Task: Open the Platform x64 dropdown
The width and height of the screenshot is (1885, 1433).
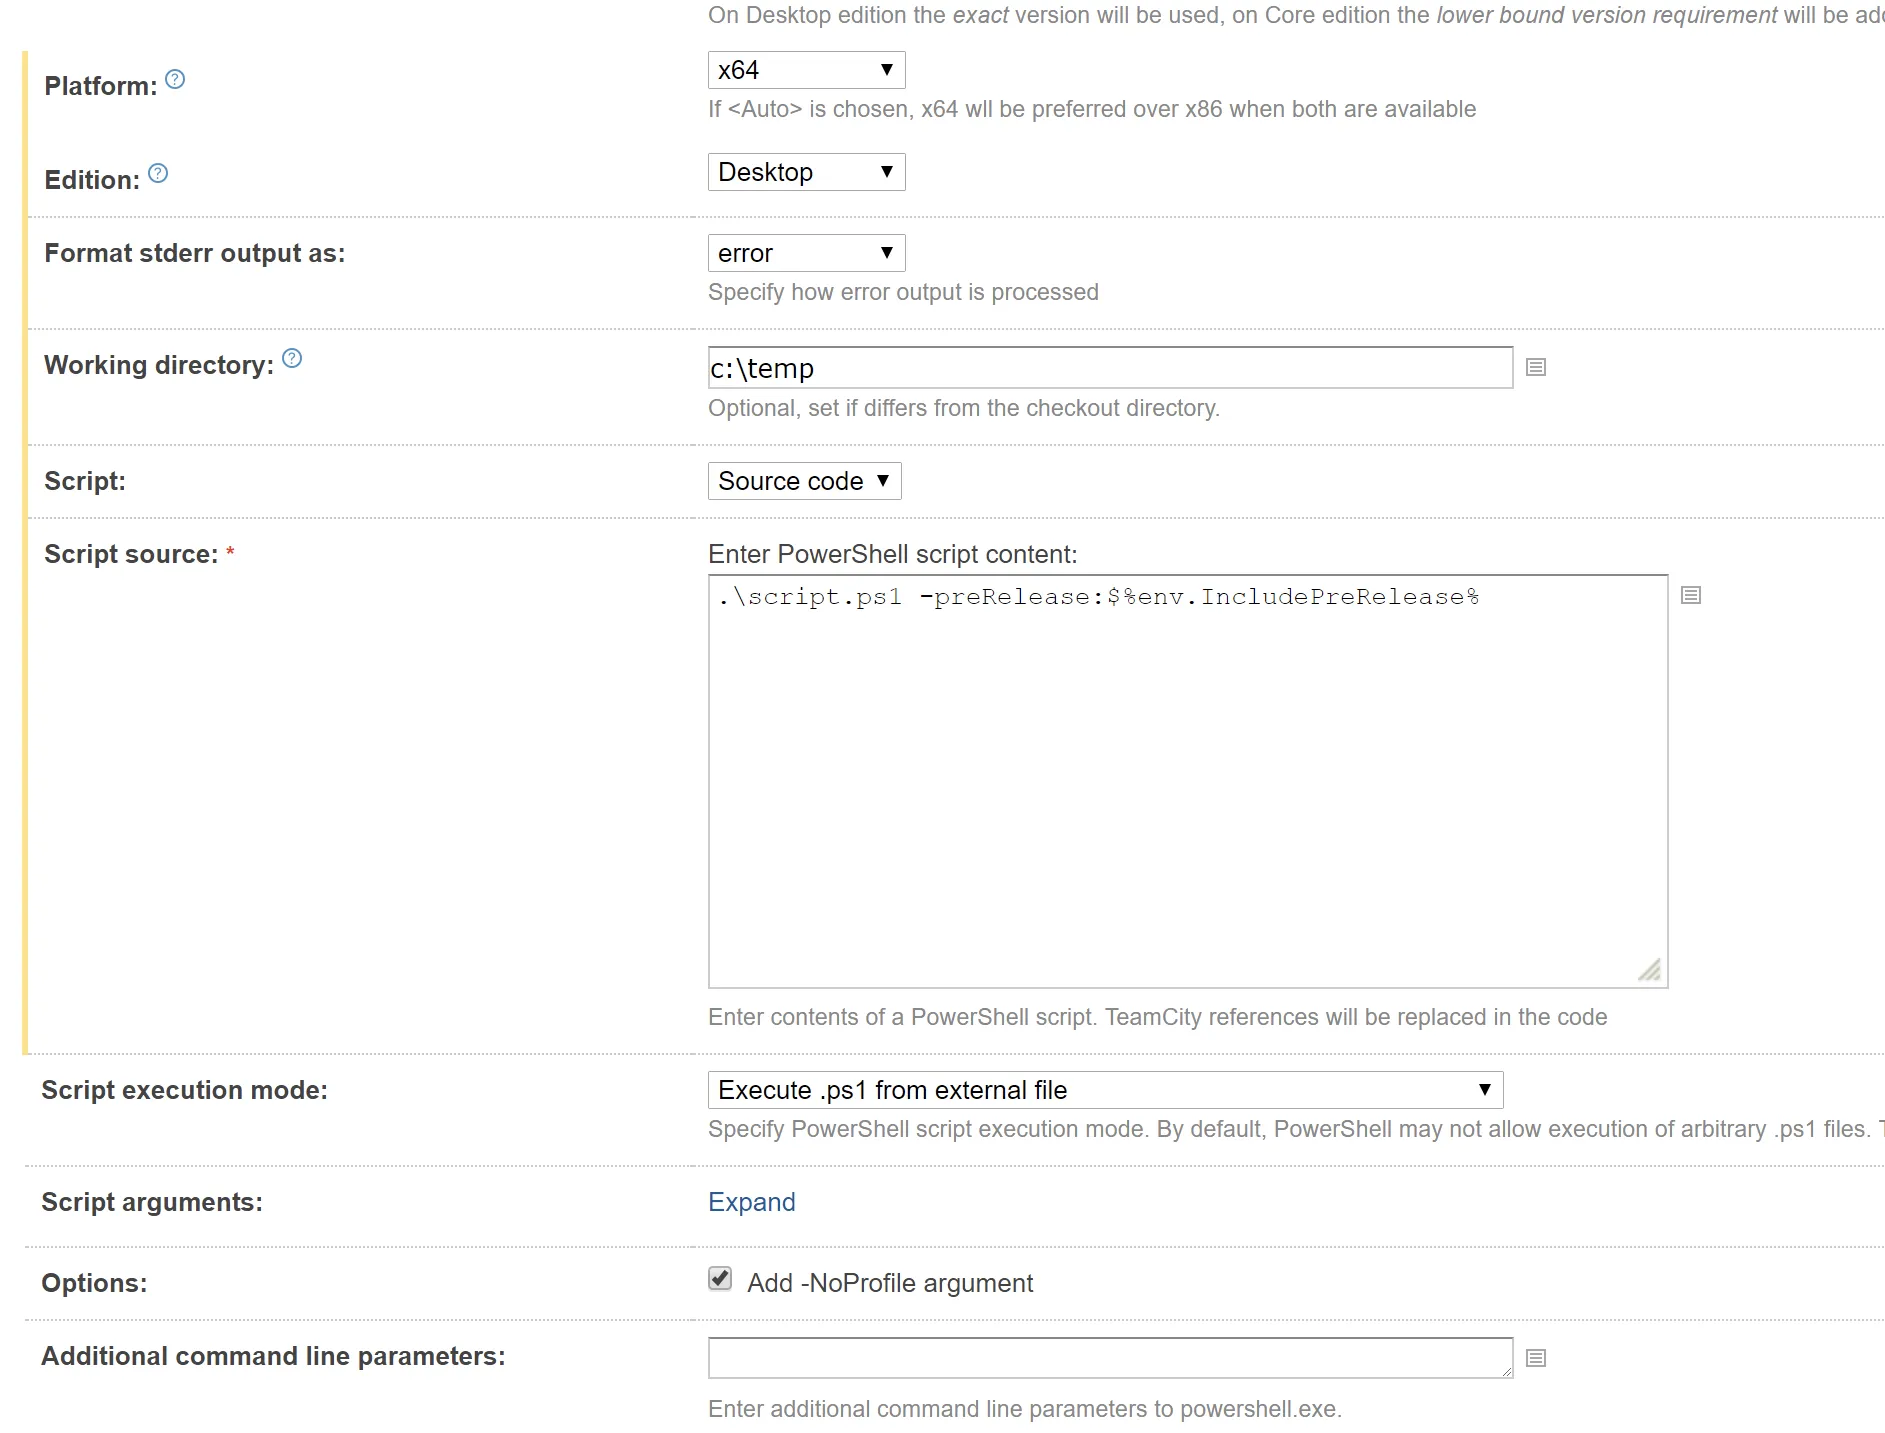Action: tap(806, 70)
